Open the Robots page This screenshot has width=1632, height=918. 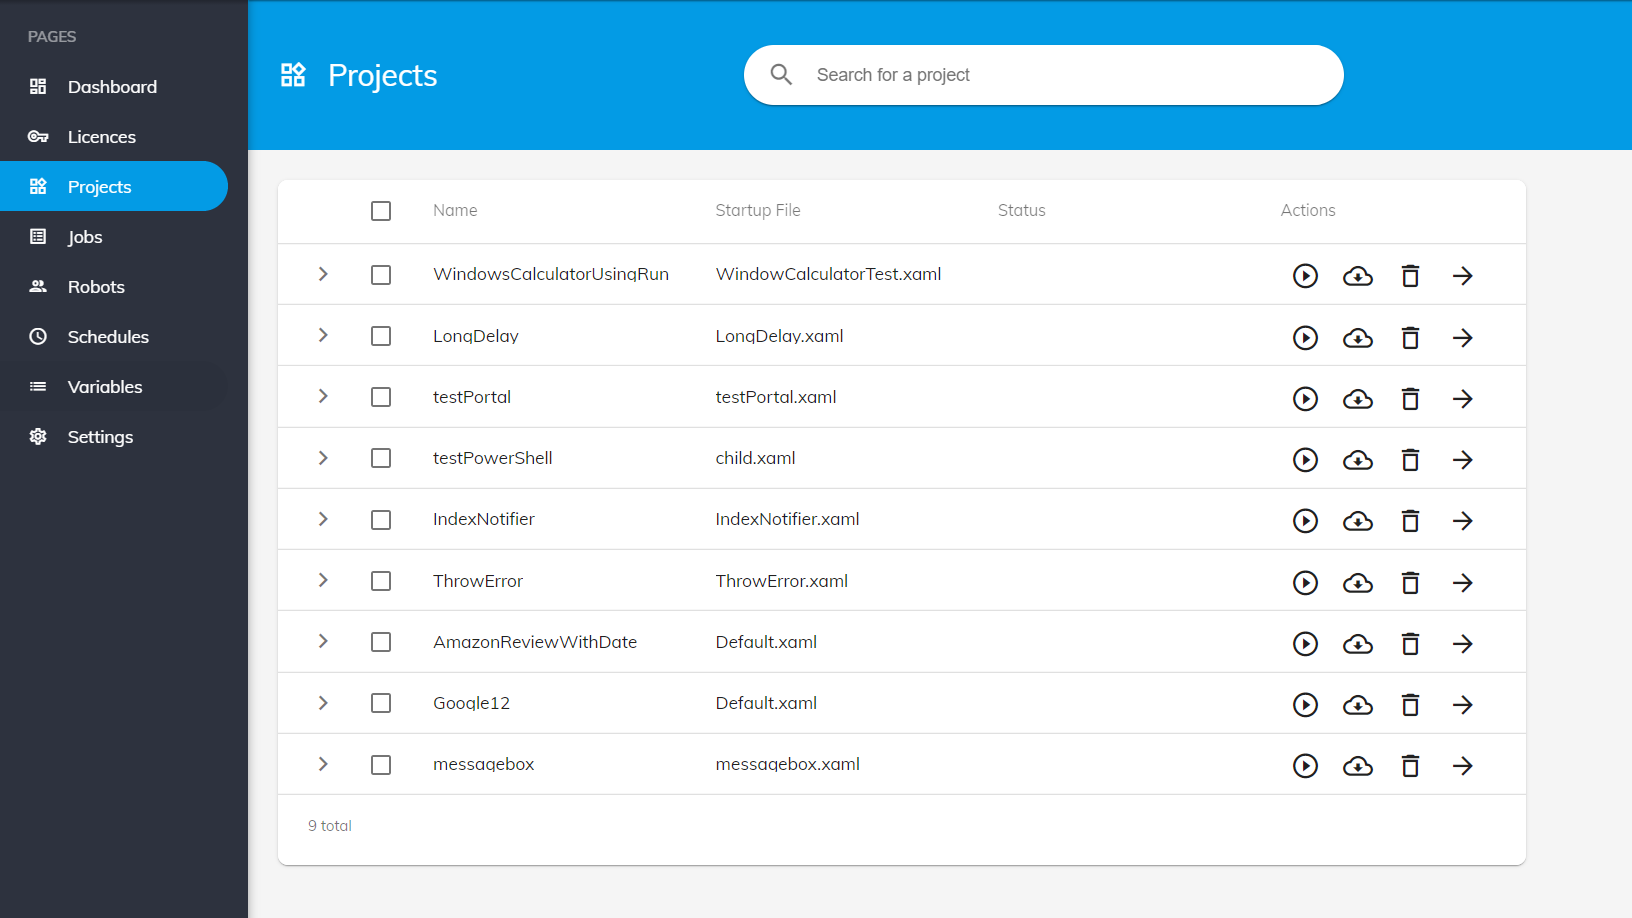(x=114, y=287)
